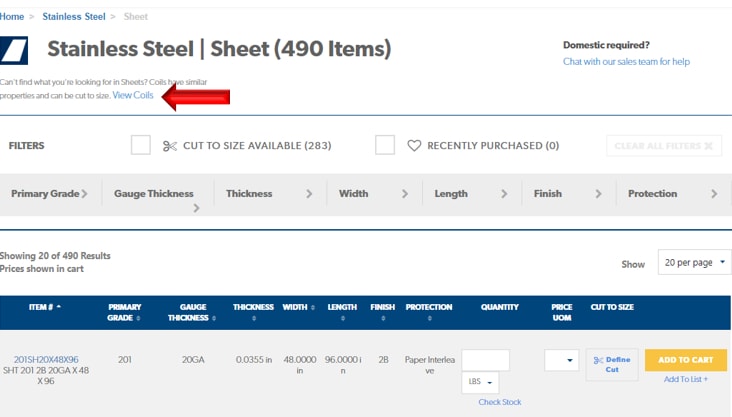Viewport: 732px width, 417px height.
Task: Open the Price UOM dropdown
Action: pyautogui.click(x=562, y=360)
